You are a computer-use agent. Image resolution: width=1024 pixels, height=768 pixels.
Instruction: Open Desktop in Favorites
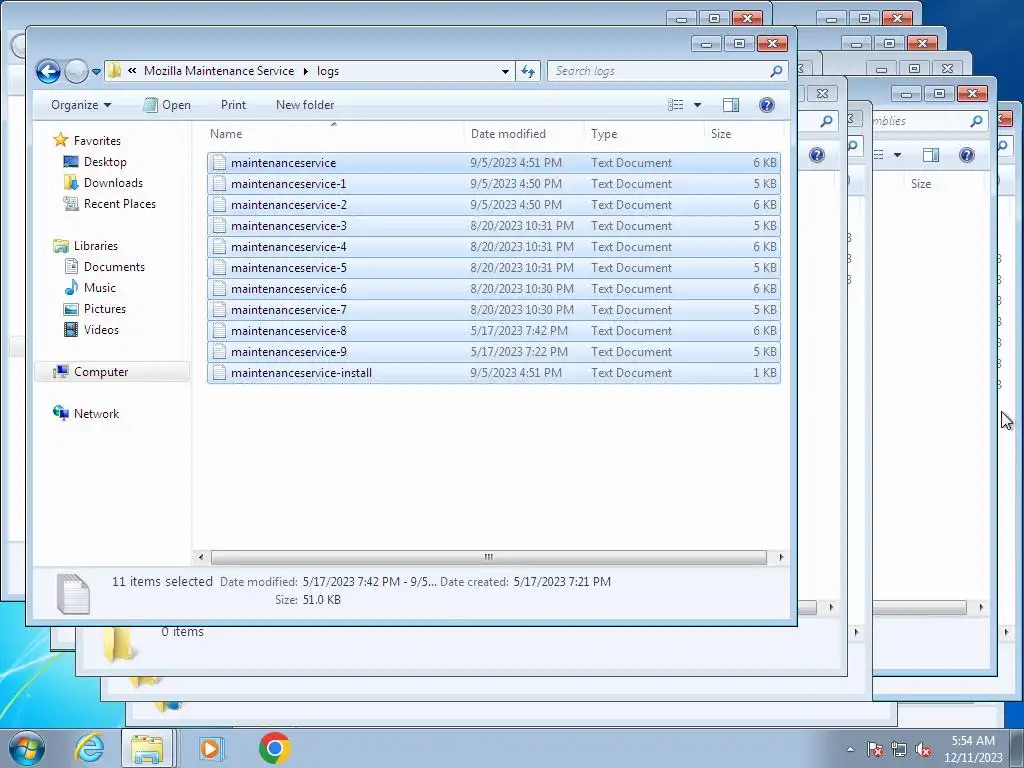click(104, 162)
